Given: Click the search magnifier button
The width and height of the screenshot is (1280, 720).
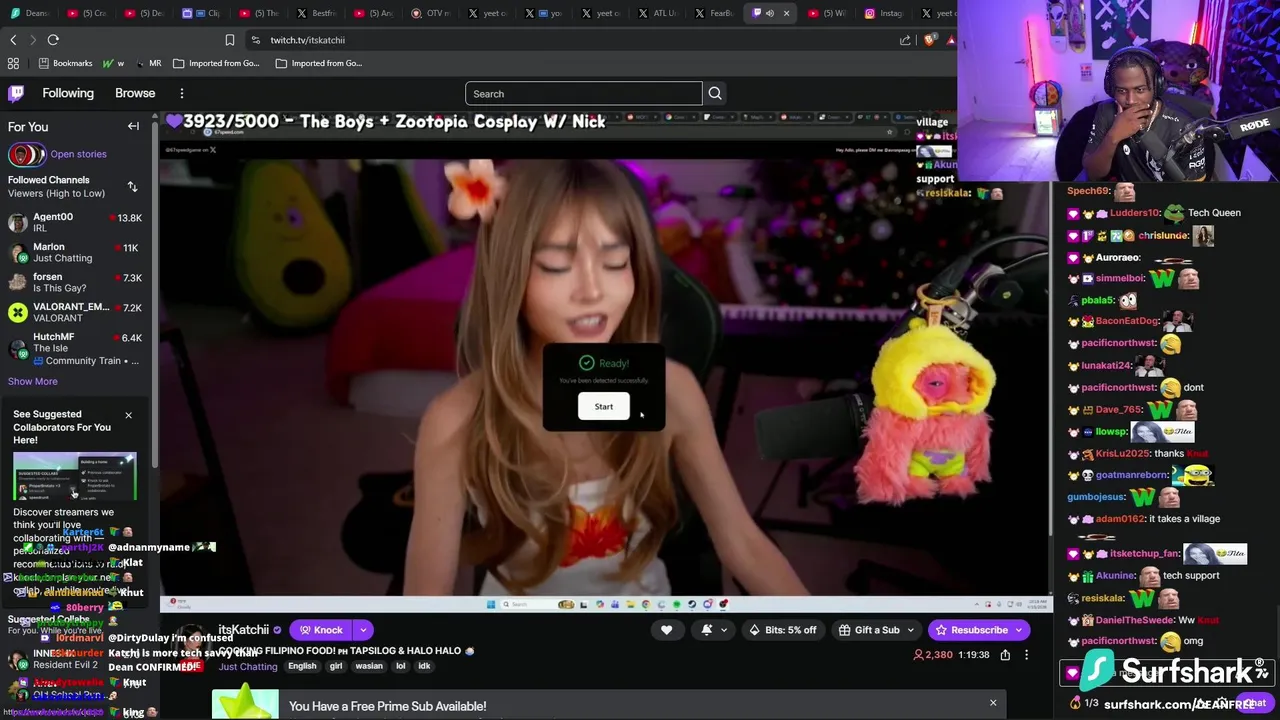Looking at the screenshot, I should (x=715, y=94).
